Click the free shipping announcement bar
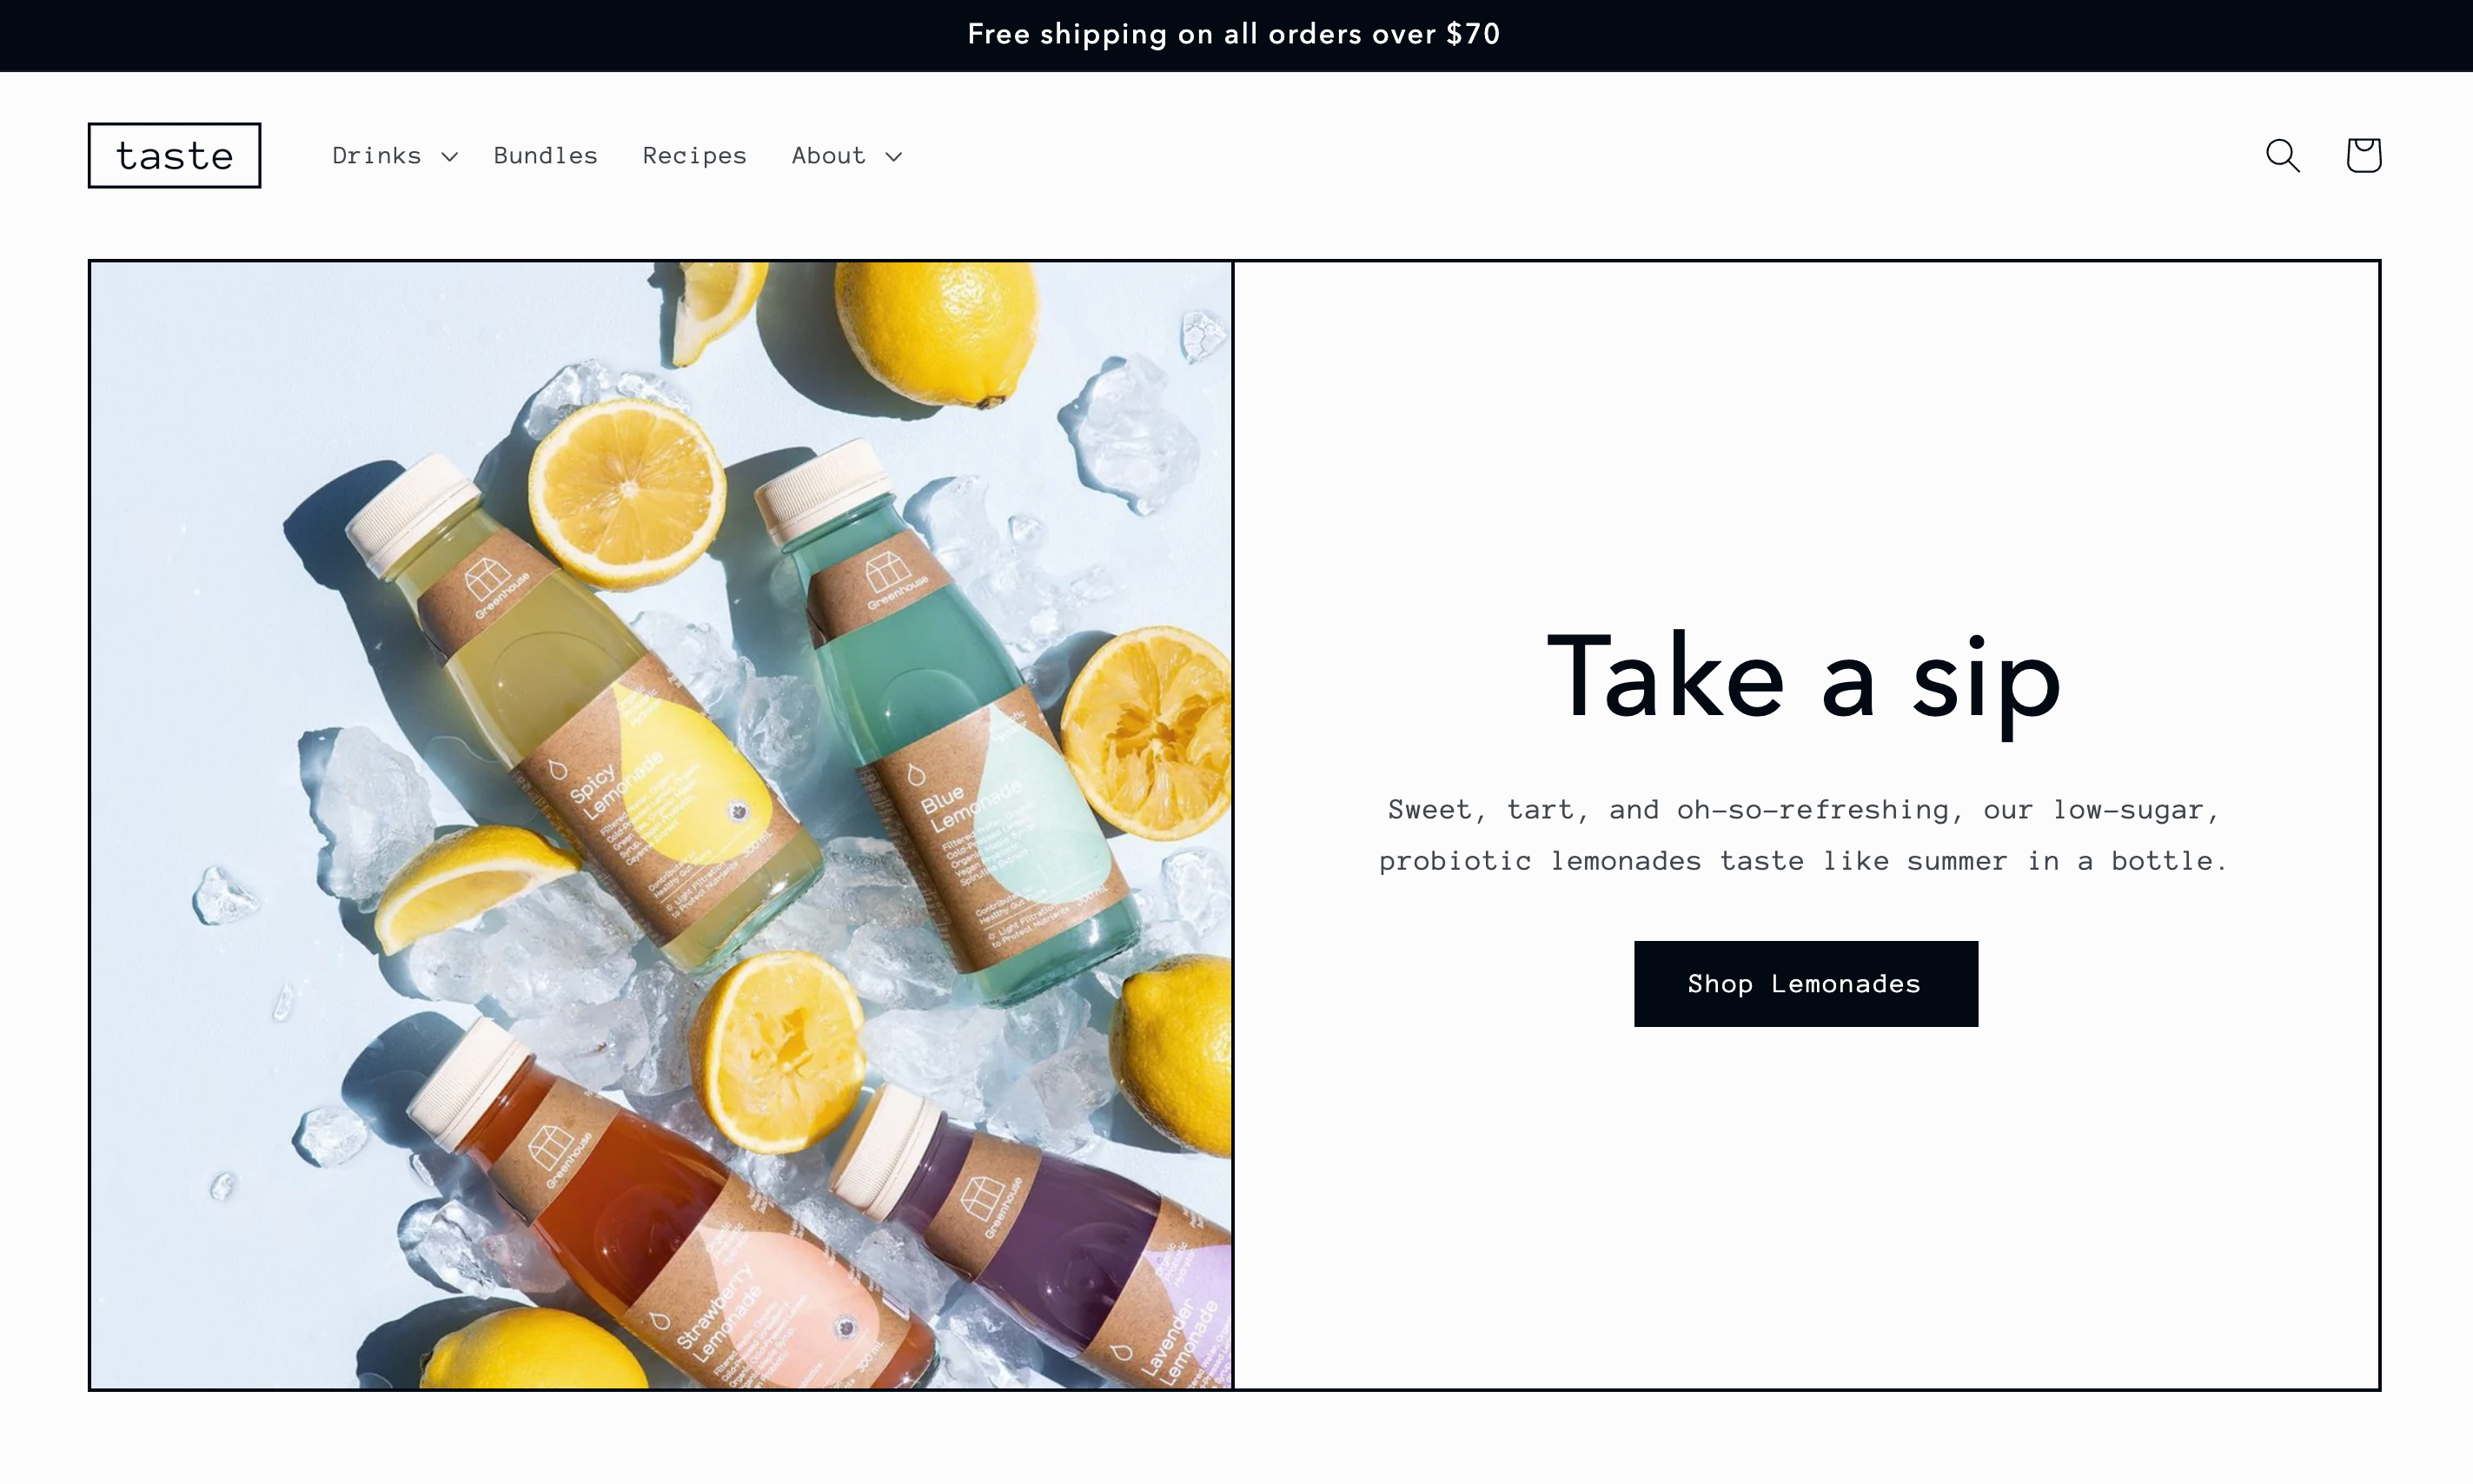The image size is (2473, 1484). [x=1236, y=35]
